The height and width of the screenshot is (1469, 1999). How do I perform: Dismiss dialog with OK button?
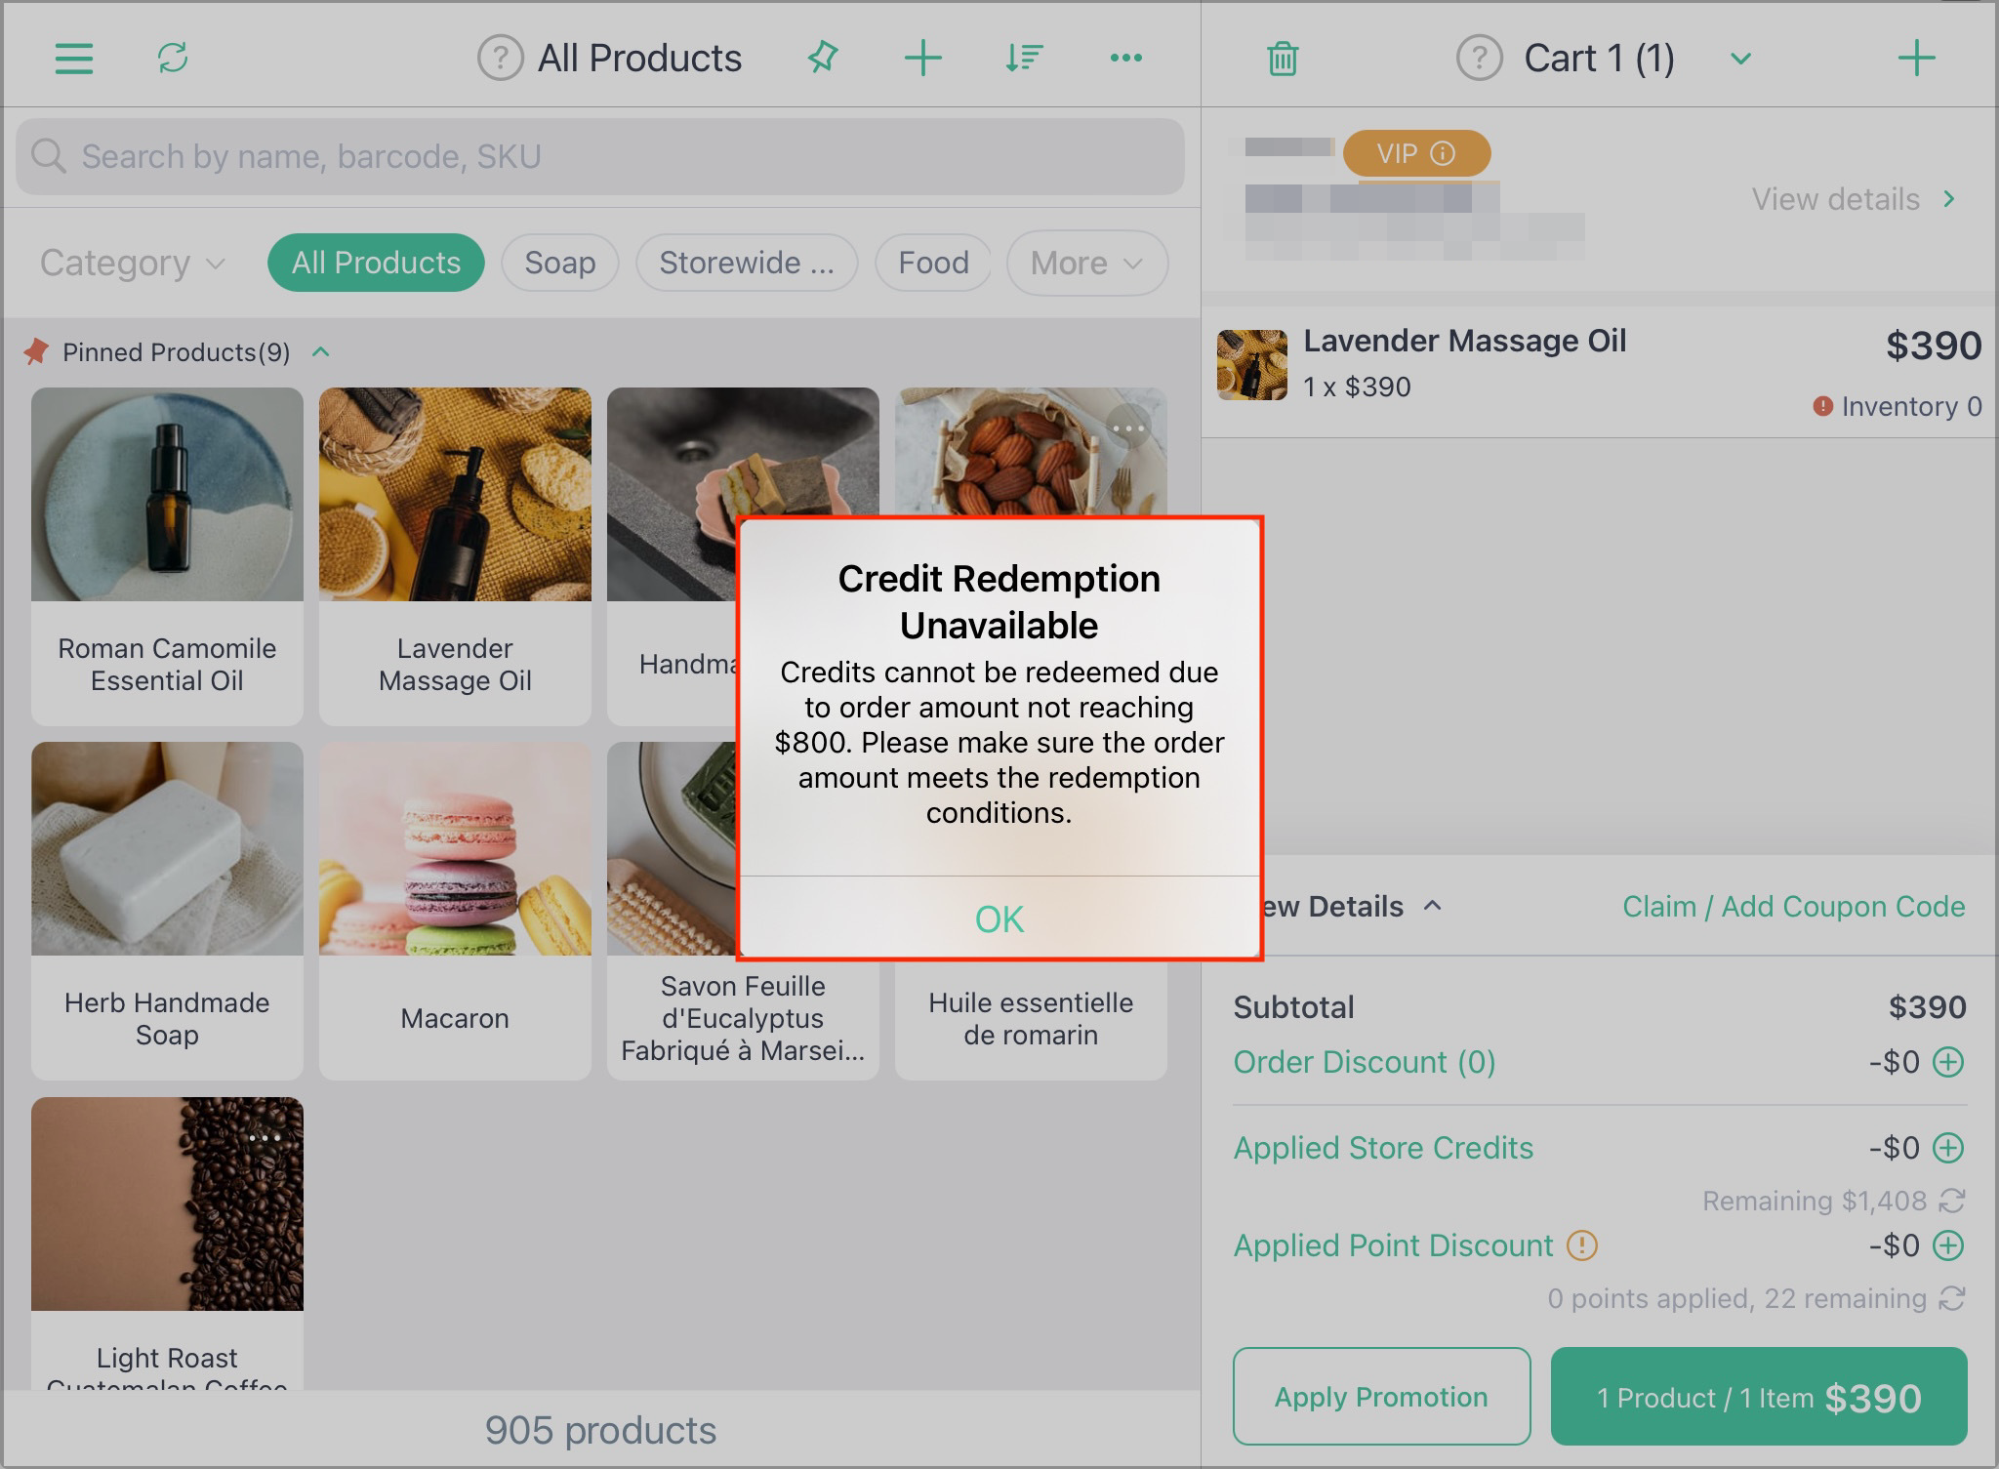(999, 918)
